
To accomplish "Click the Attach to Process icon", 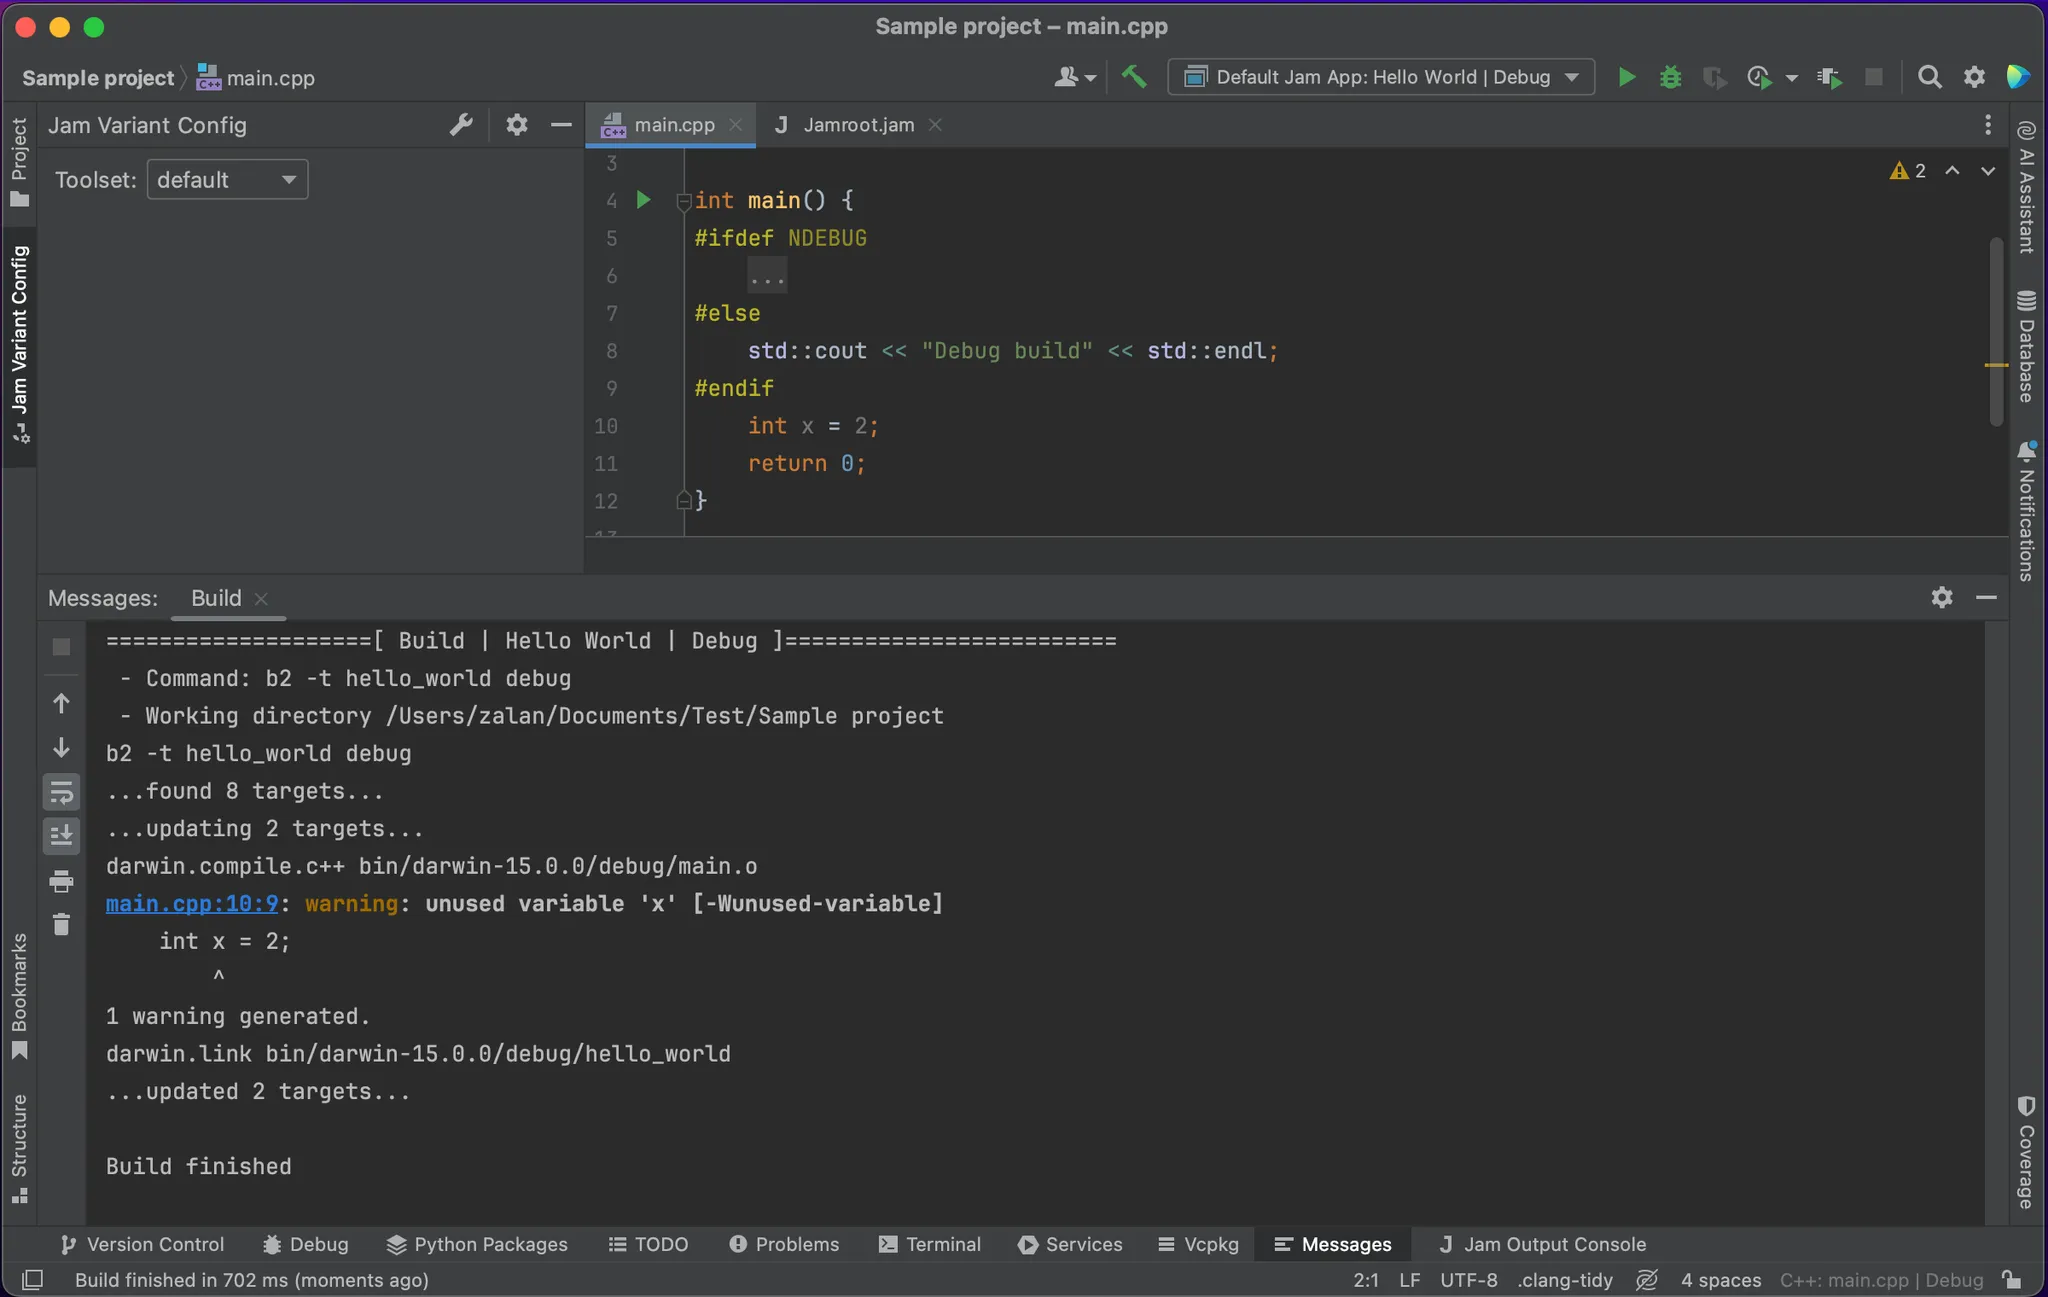I will [x=1830, y=77].
